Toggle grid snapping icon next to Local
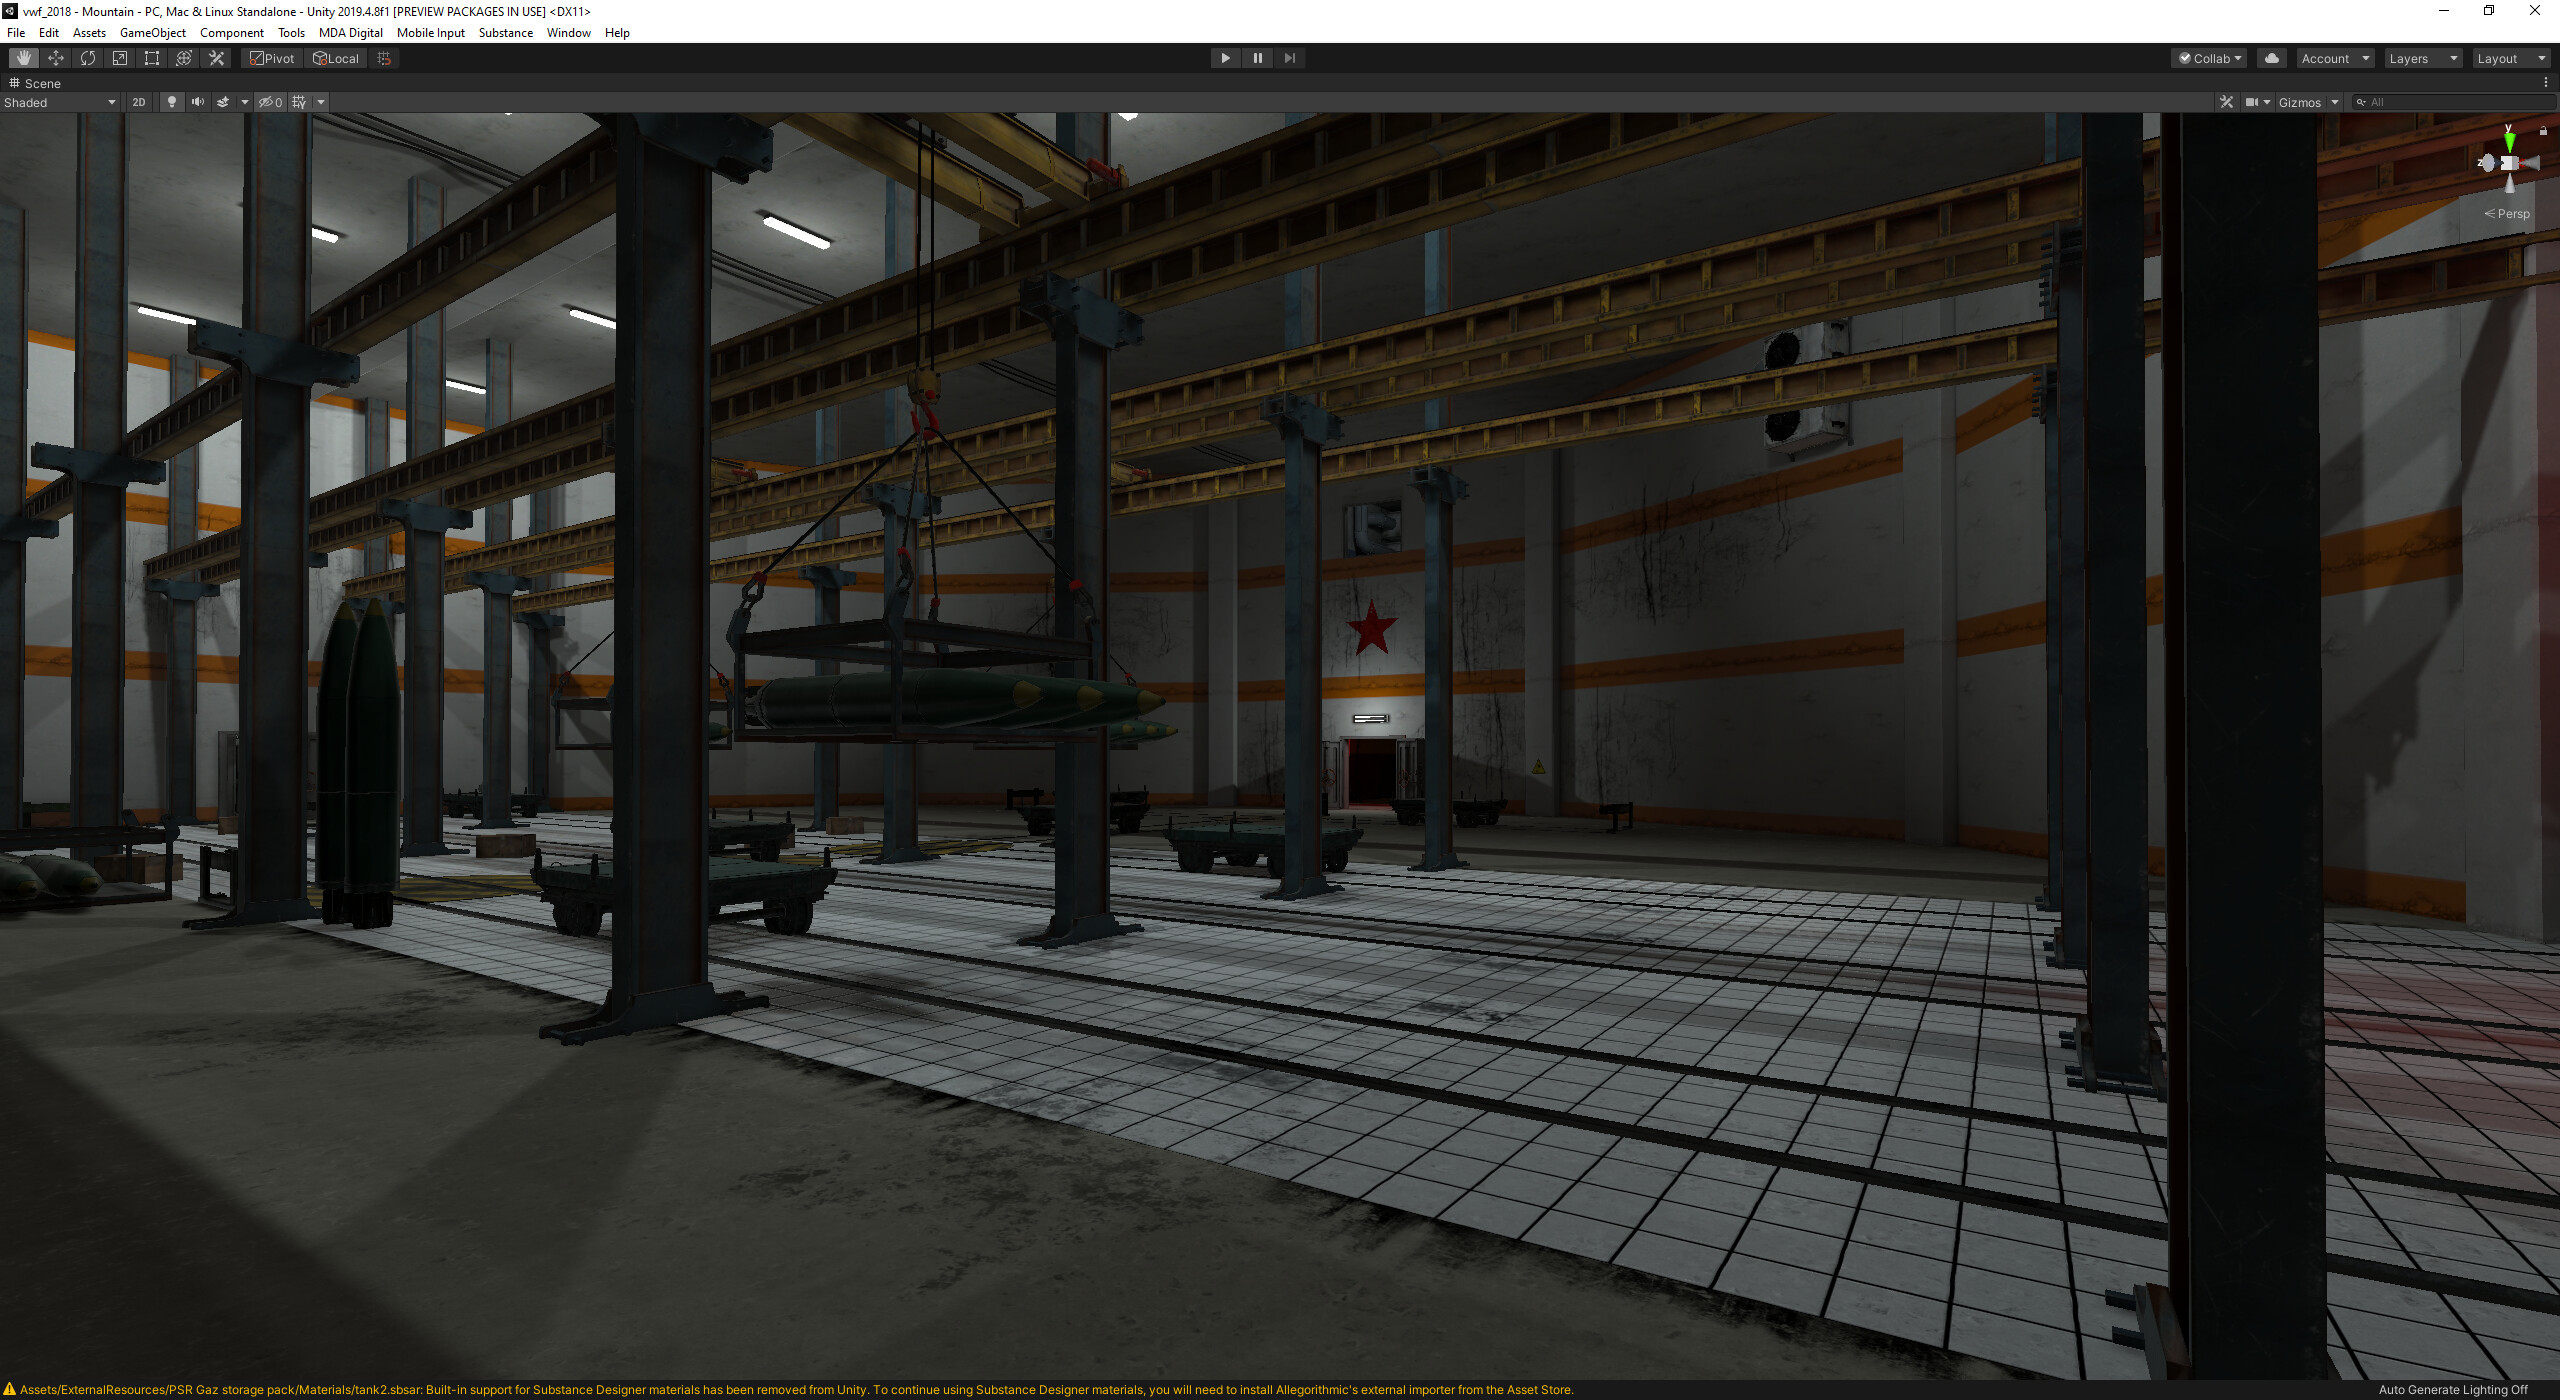The height and width of the screenshot is (1400, 2560). (384, 58)
